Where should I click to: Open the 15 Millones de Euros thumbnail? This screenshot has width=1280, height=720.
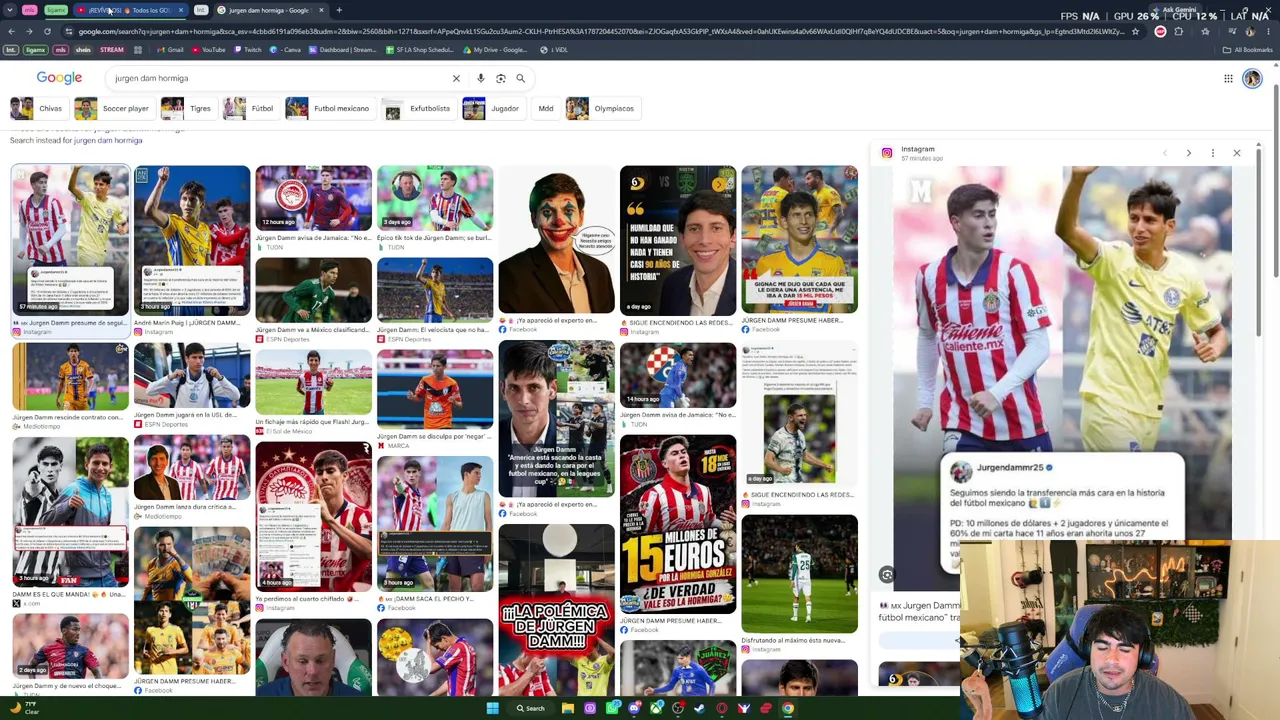tap(678, 525)
